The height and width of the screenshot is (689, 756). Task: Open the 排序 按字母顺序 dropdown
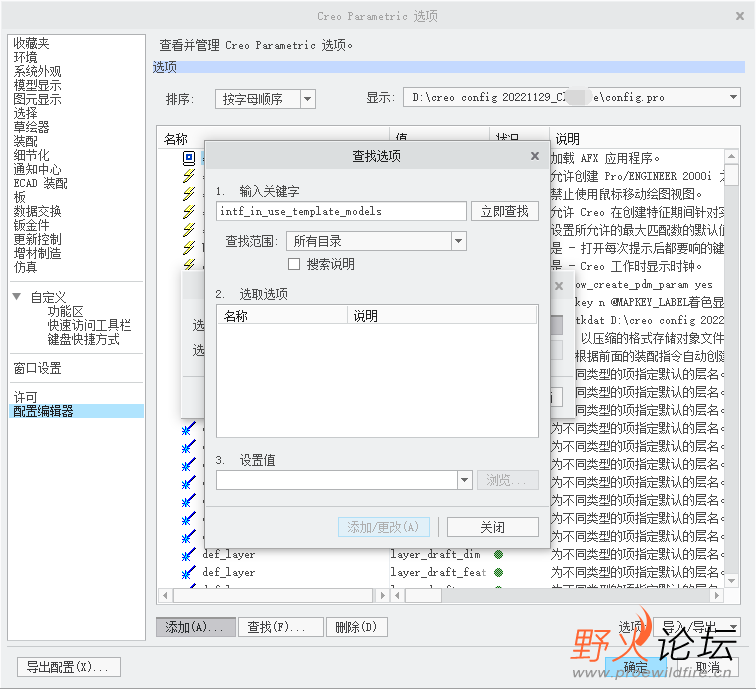click(x=308, y=99)
